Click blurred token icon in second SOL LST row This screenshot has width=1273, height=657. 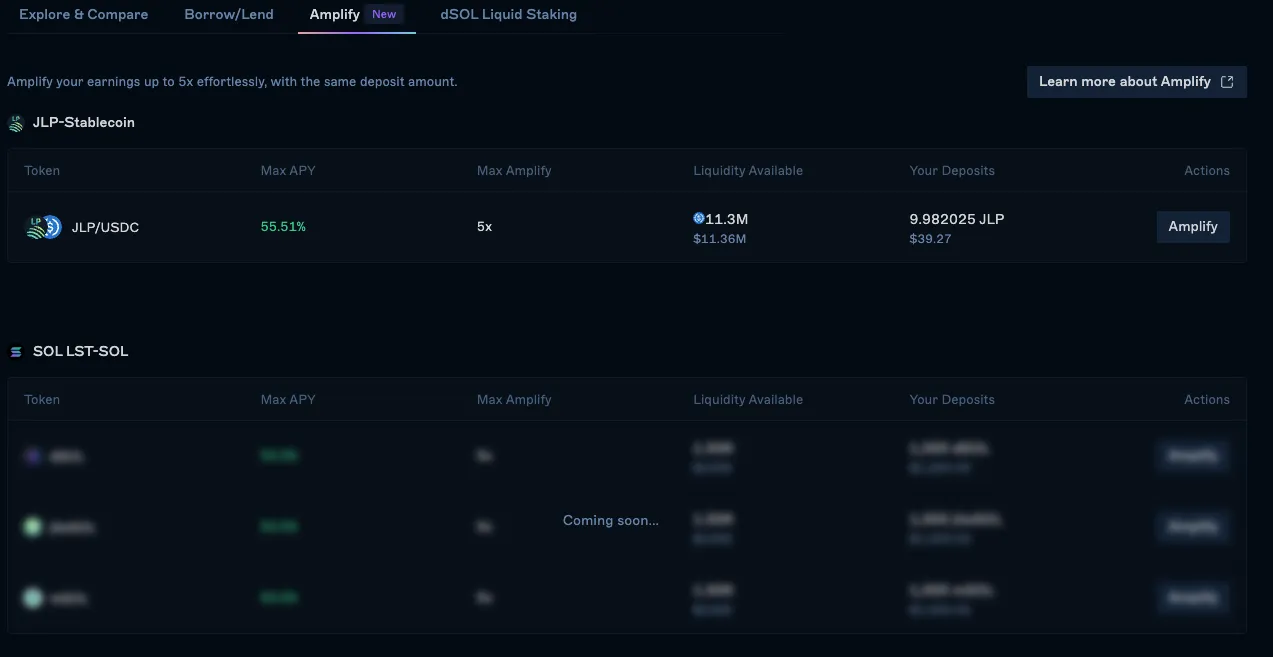(33, 526)
